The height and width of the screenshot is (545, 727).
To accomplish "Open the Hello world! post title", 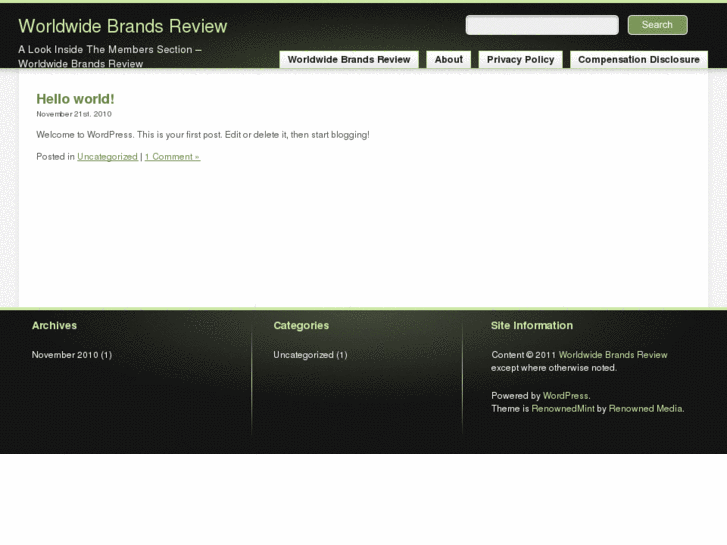I will tap(75, 99).
